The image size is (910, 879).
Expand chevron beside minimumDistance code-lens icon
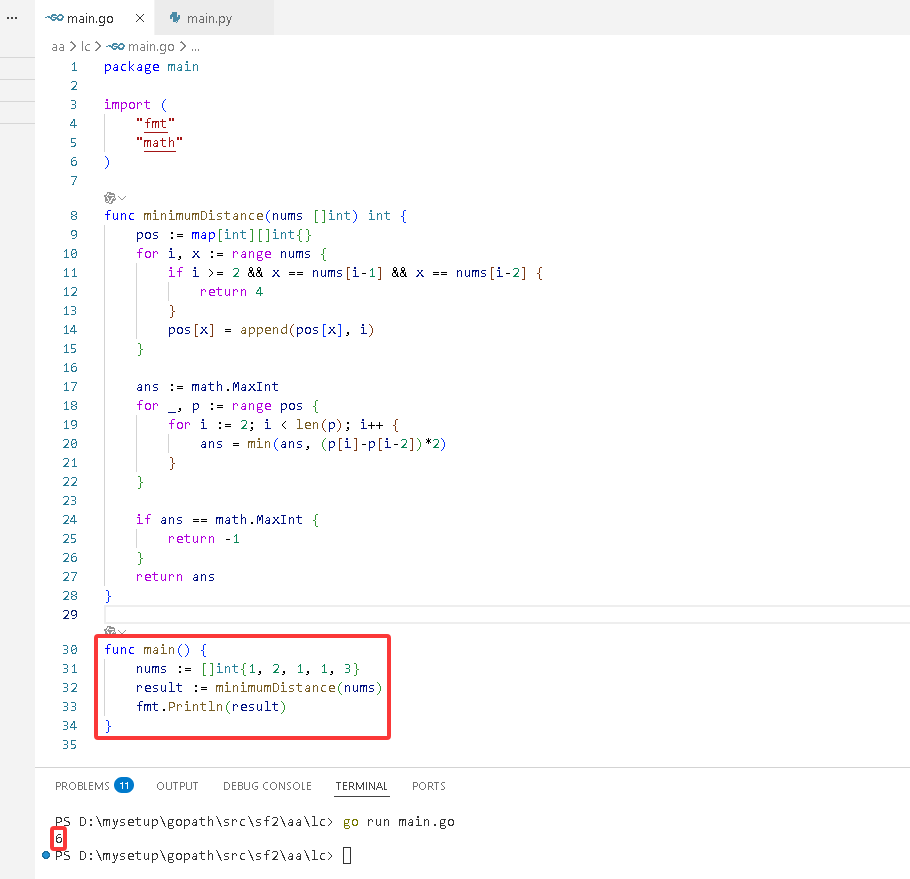[x=122, y=198]
